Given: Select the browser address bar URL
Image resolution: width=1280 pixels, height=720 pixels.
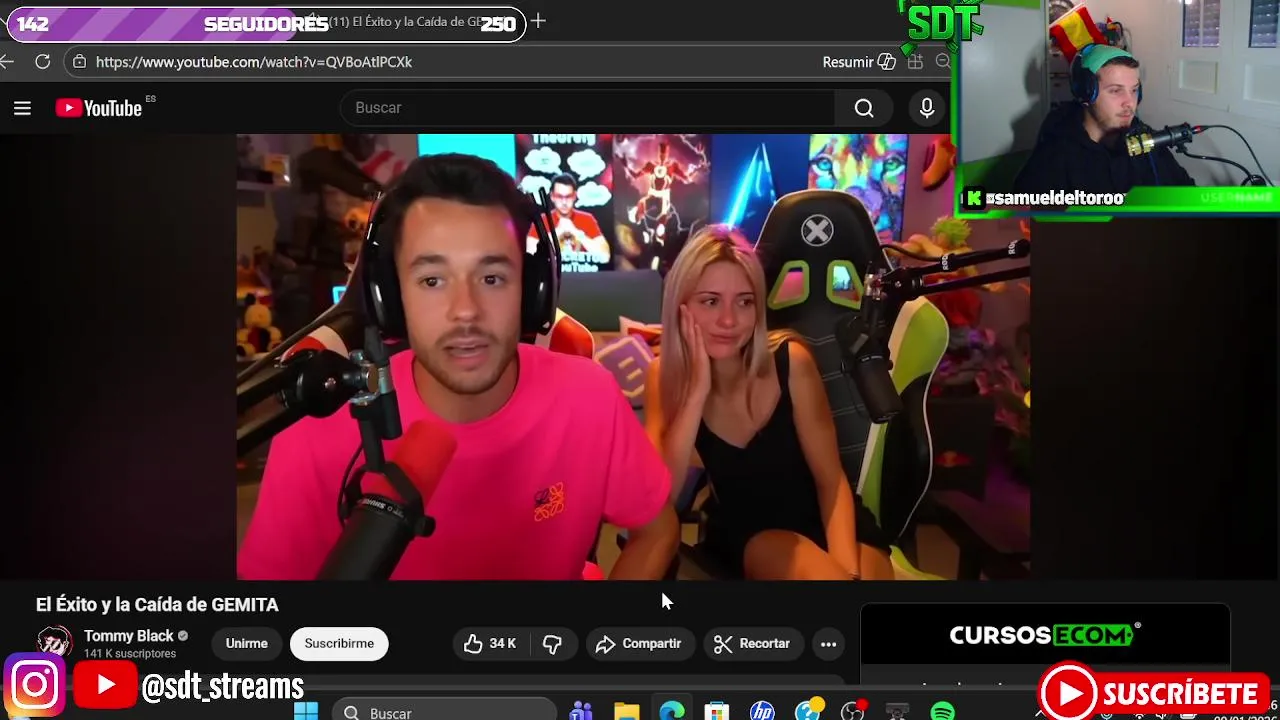Looking at the screenshot, I should 254,62.
